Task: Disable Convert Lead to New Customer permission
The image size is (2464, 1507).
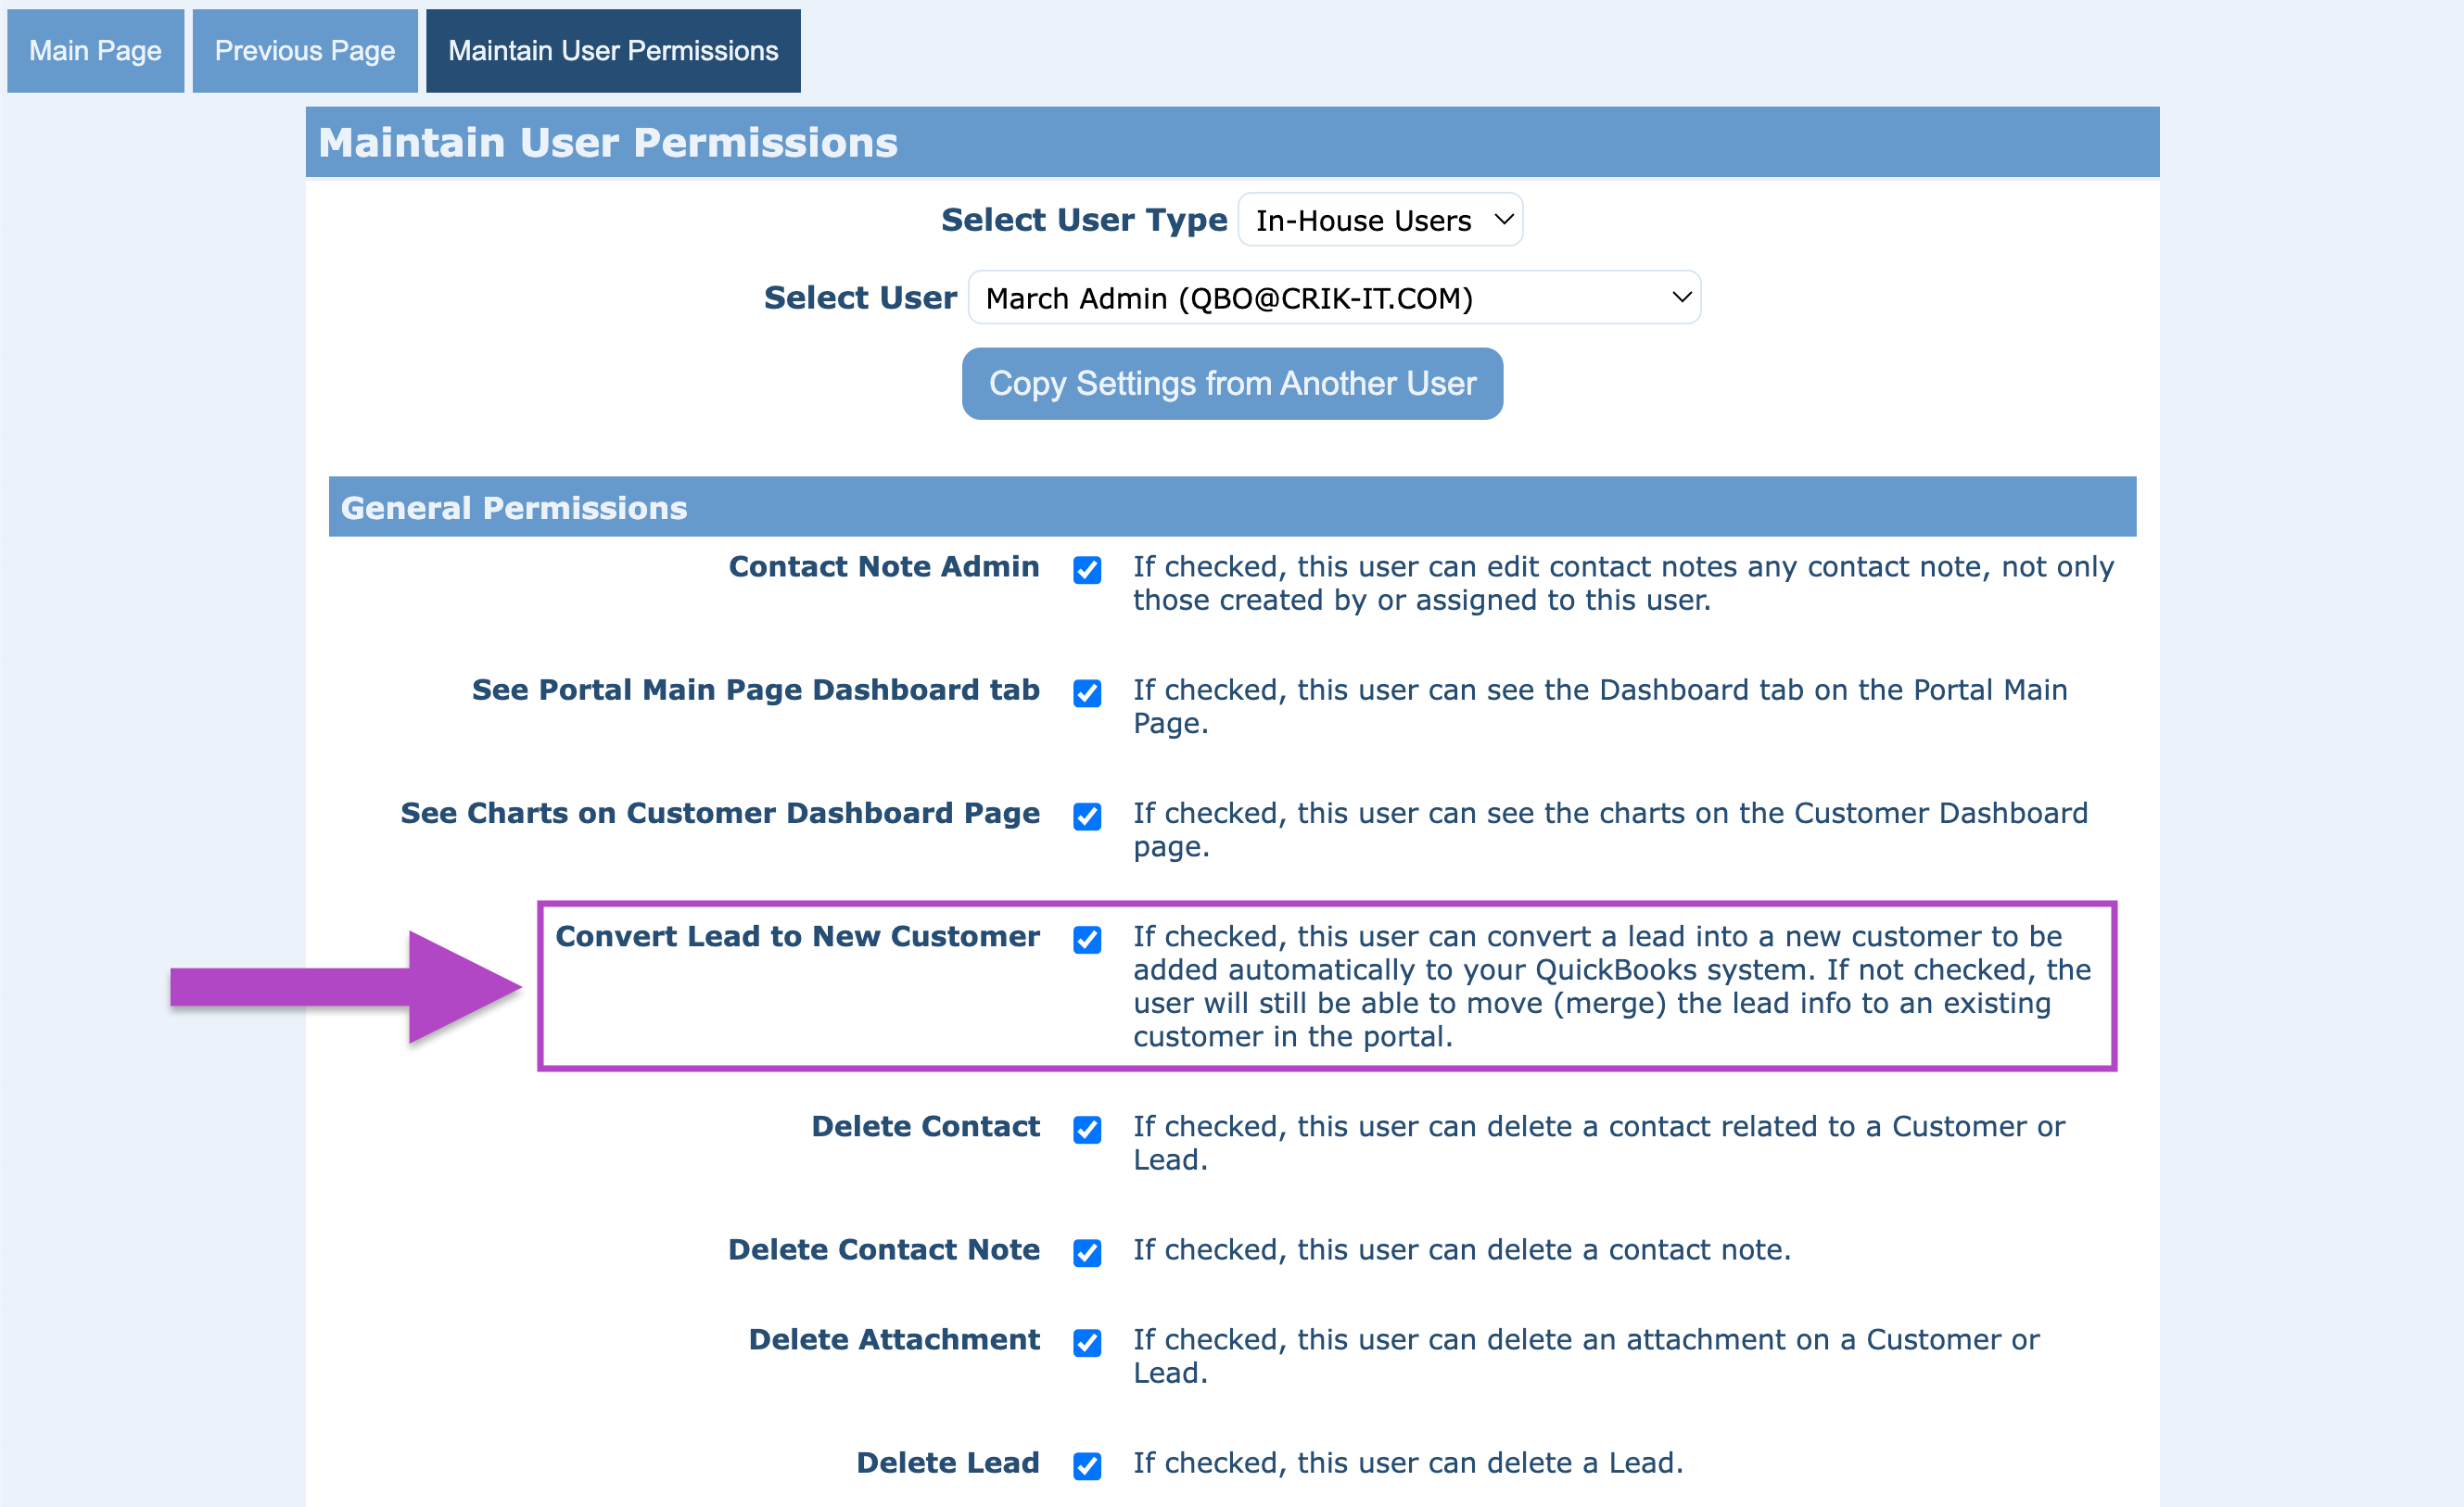Action: (1087, 939)
